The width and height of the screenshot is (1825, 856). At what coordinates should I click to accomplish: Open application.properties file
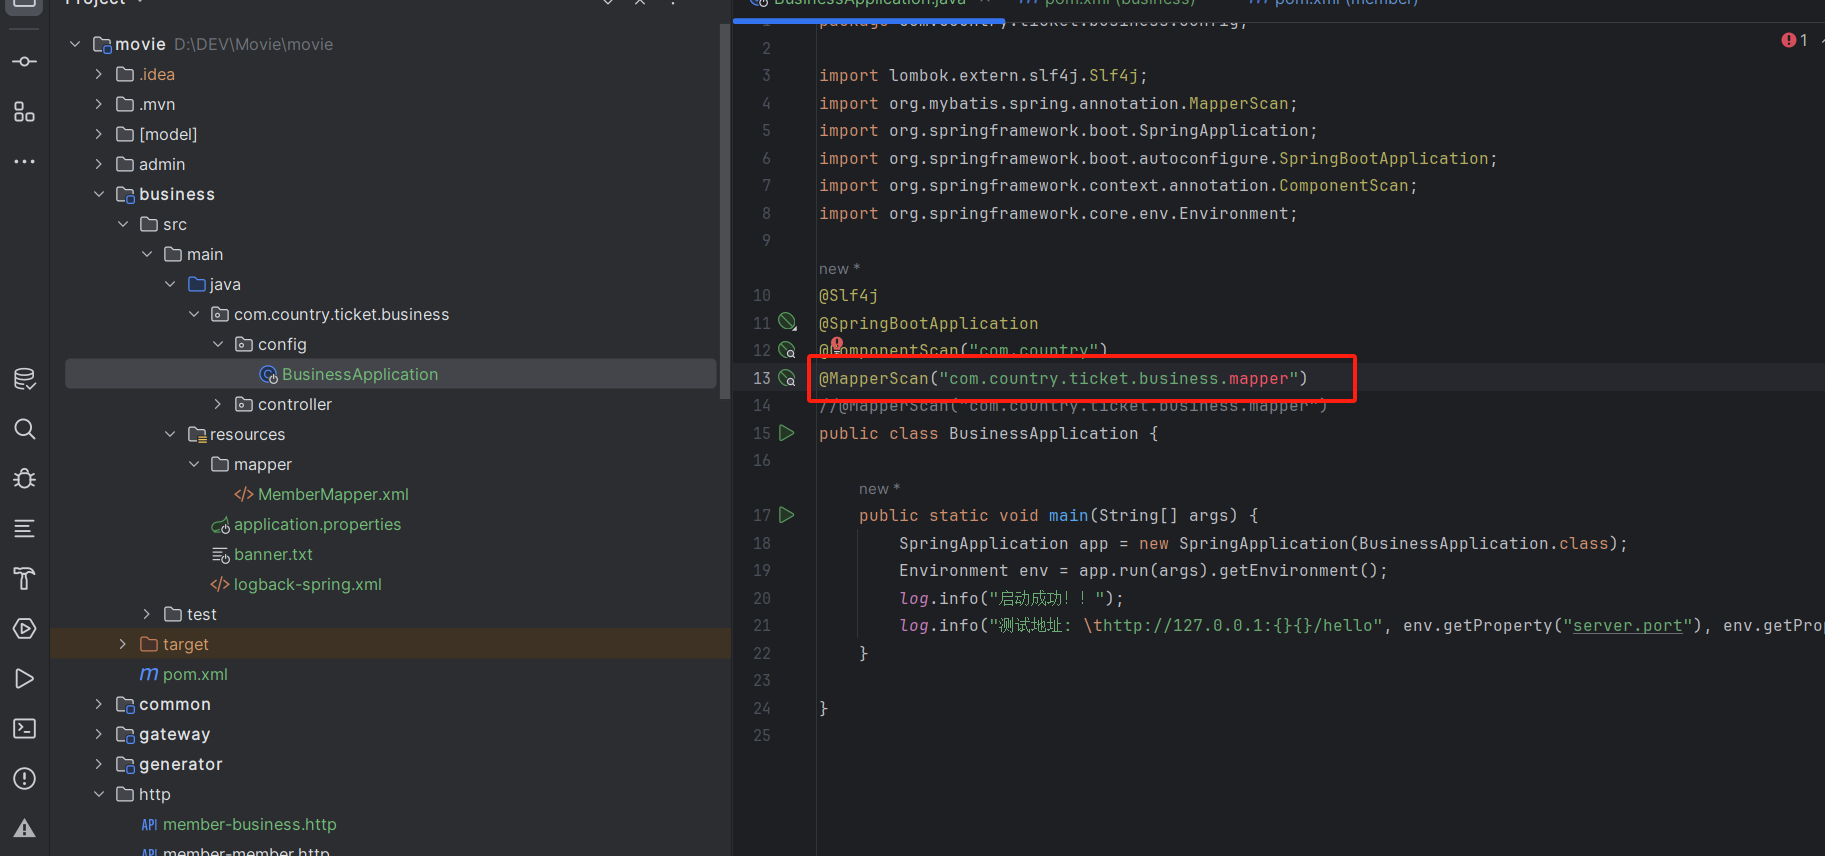click(x=317, y=524)
